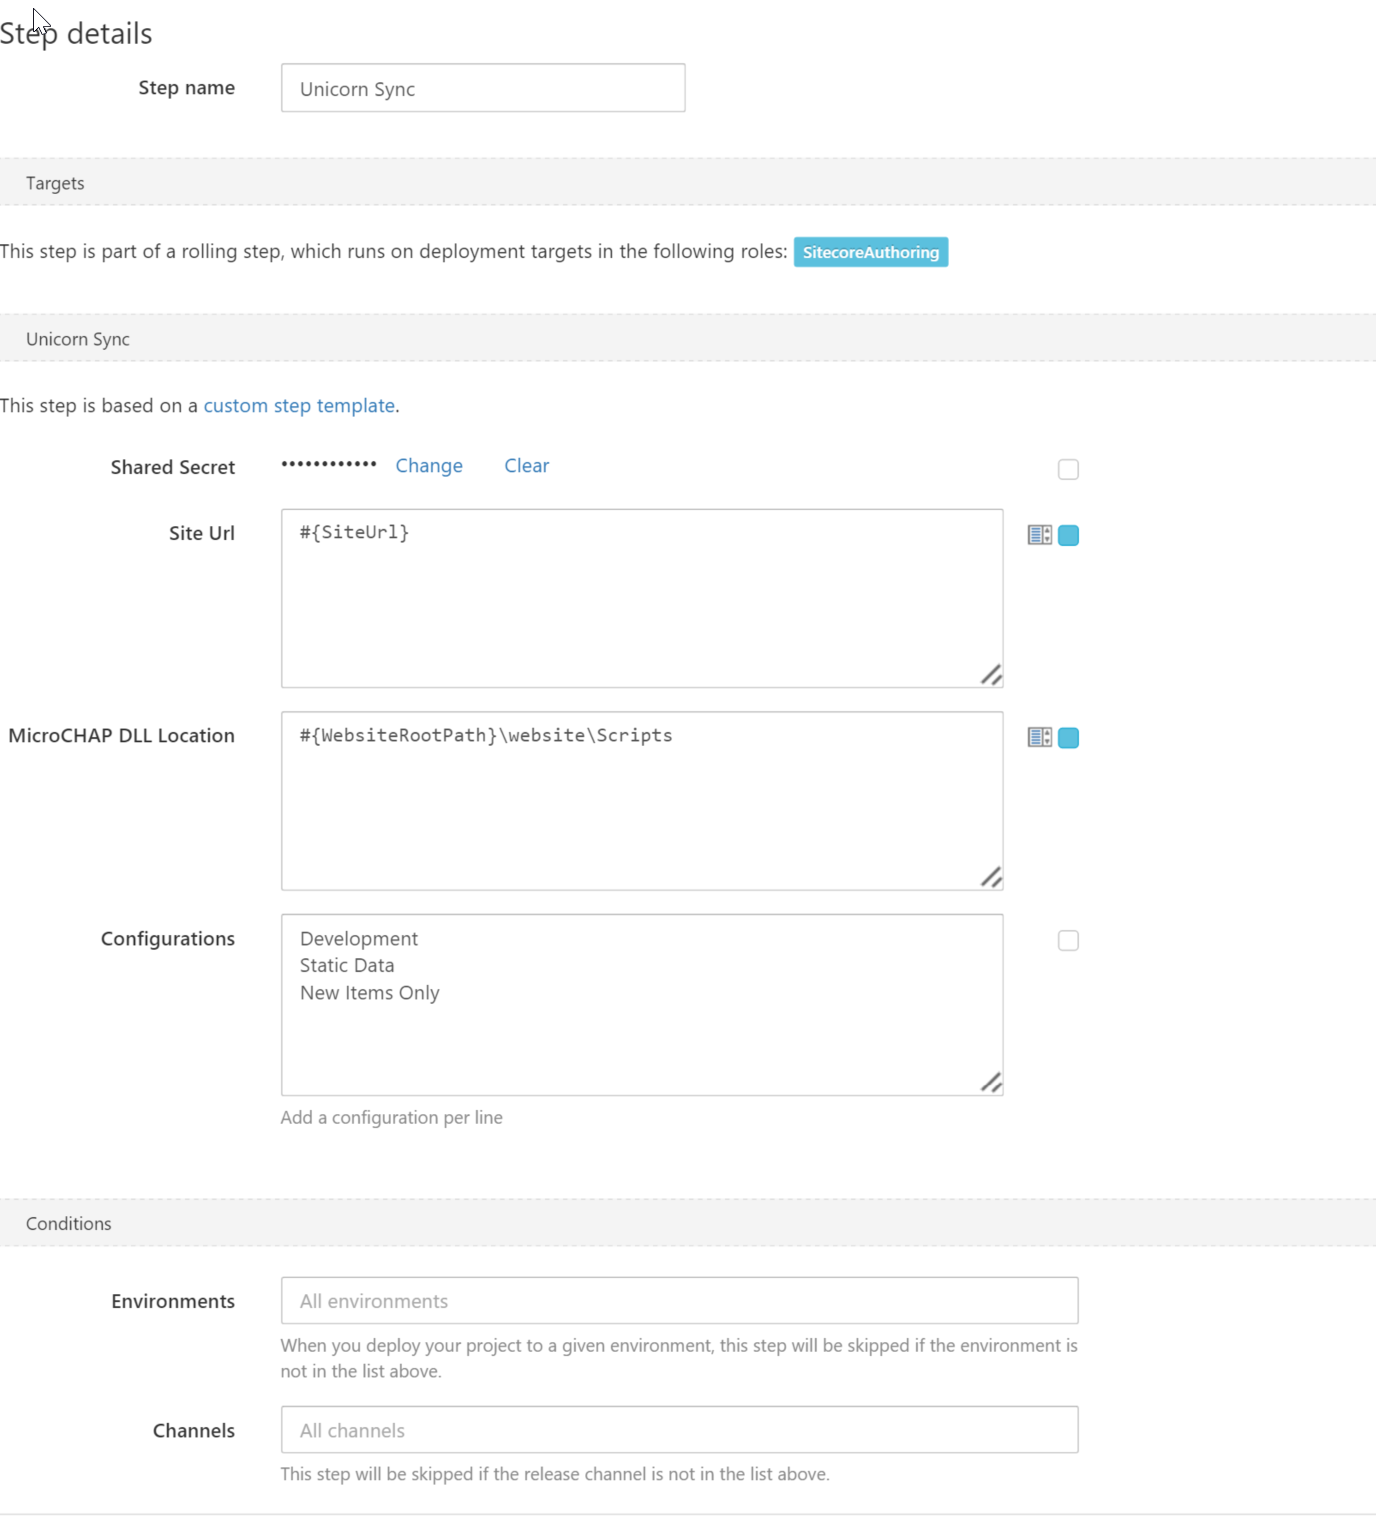Toggle the blue binding box beside MicroCHAP DLL Location
Image resolution: width=1376 pixels, height=1526 pixels.
coord(1068,738)
